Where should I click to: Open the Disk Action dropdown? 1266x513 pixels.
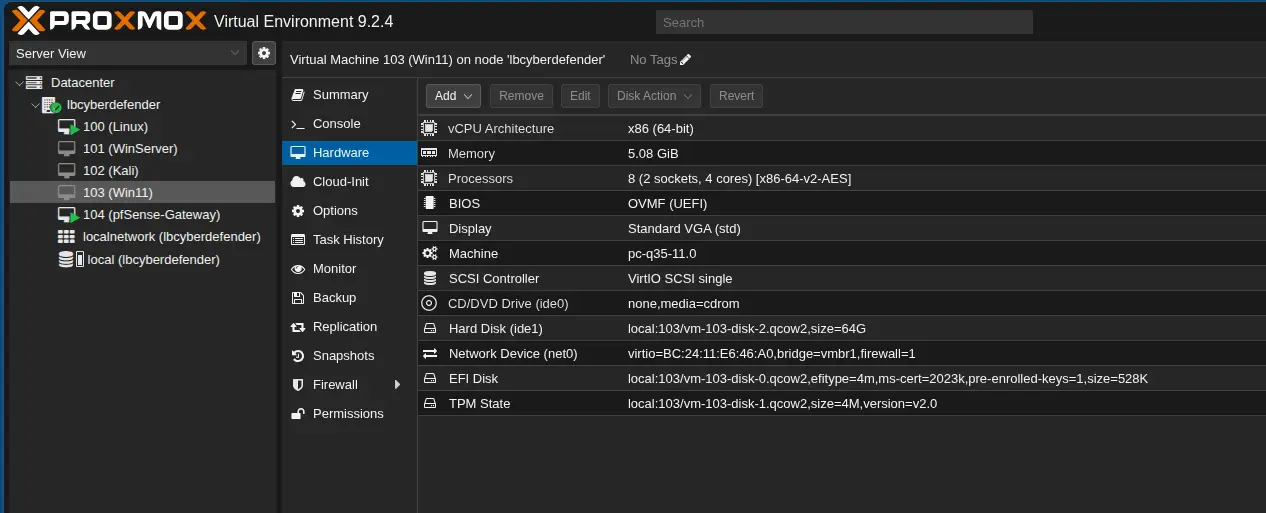coord(654,96)
